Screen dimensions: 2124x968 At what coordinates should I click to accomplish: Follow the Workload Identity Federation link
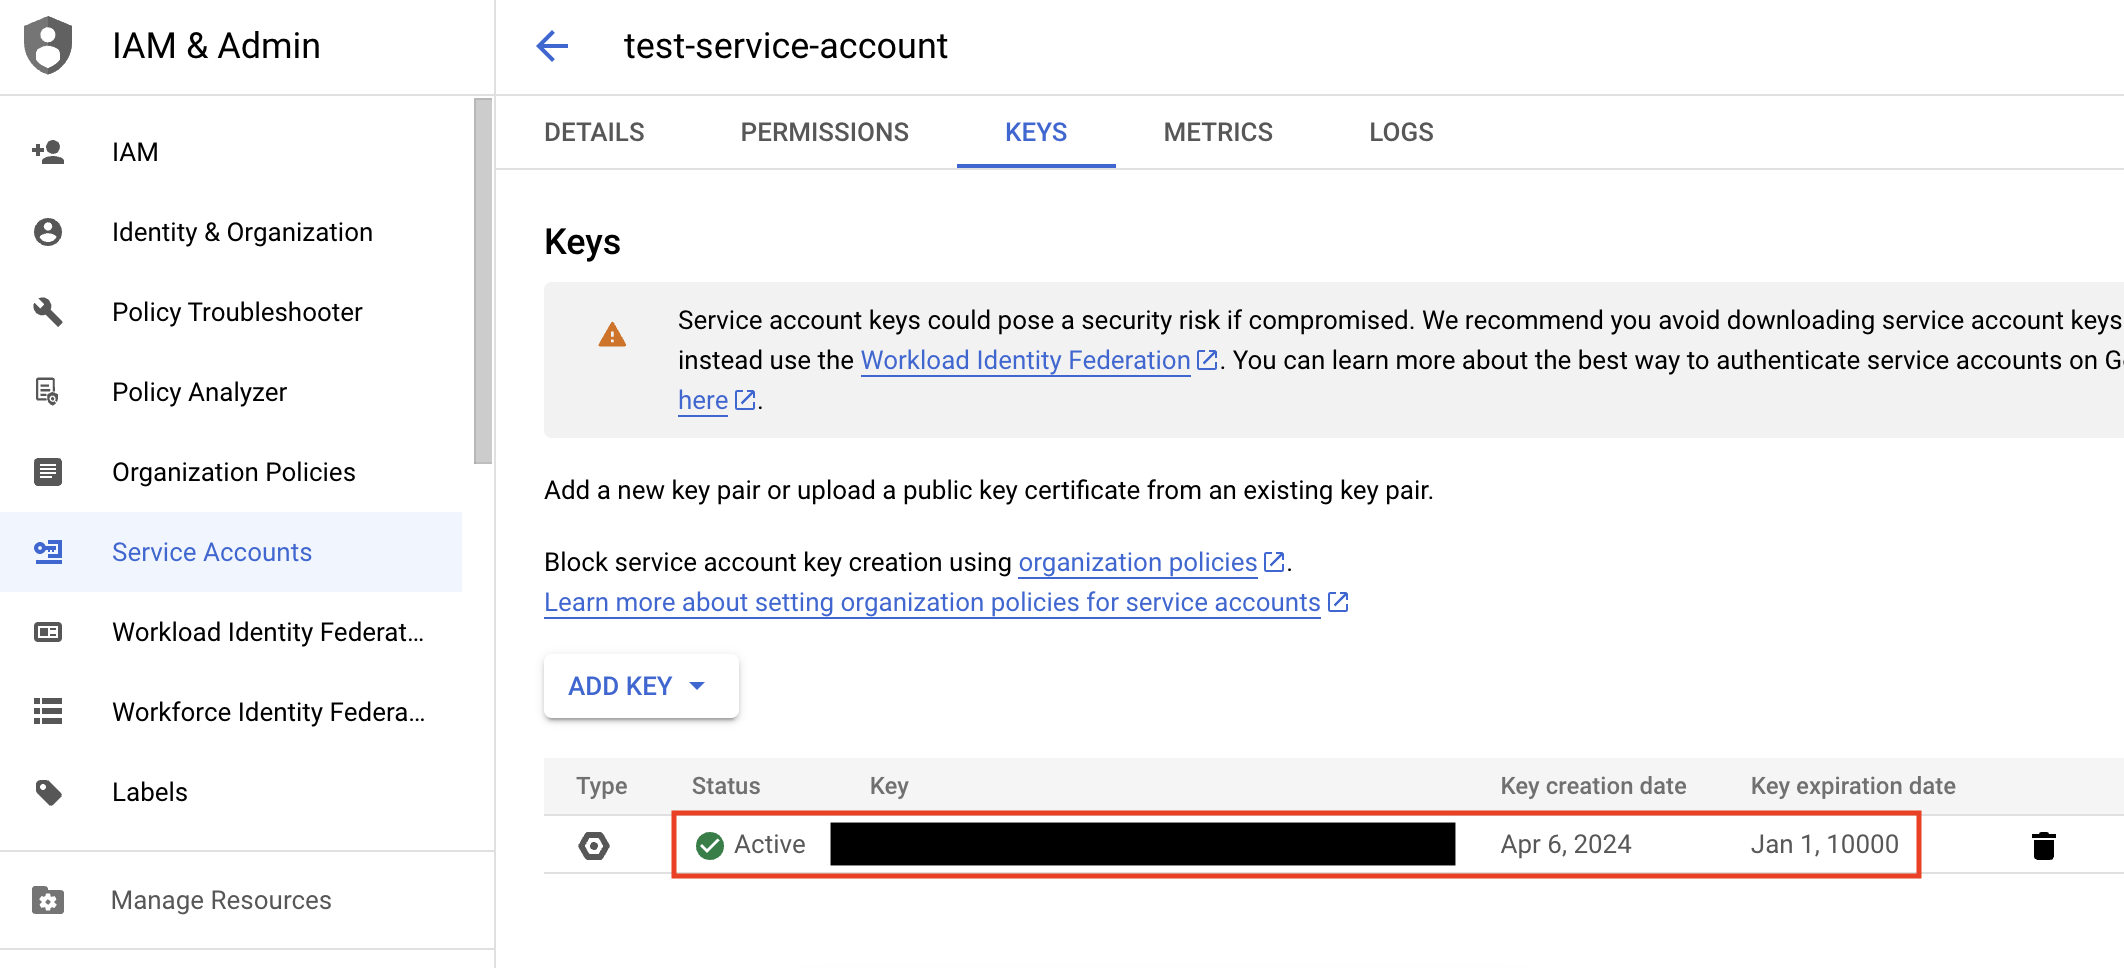(1025, 360)
